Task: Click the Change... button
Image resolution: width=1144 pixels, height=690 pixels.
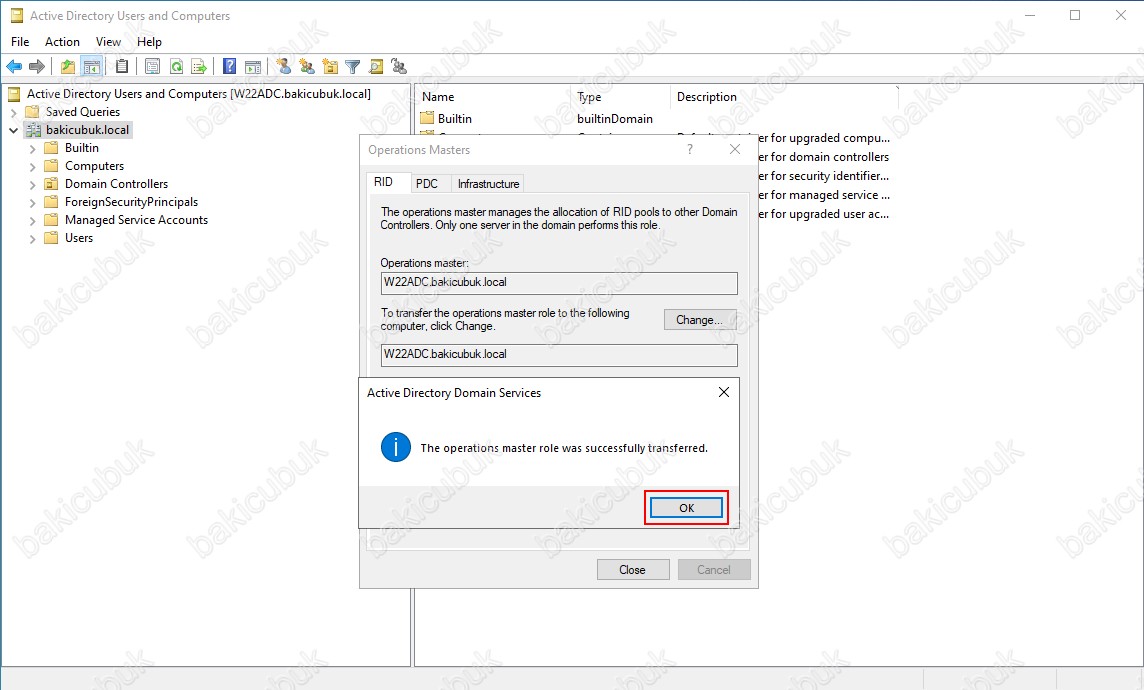Action: point(699,319)
